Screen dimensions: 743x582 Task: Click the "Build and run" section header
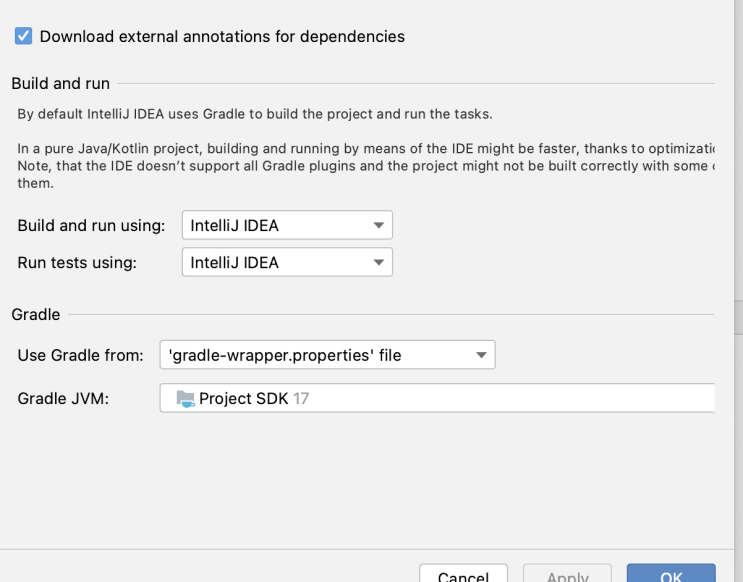[60, 84]
